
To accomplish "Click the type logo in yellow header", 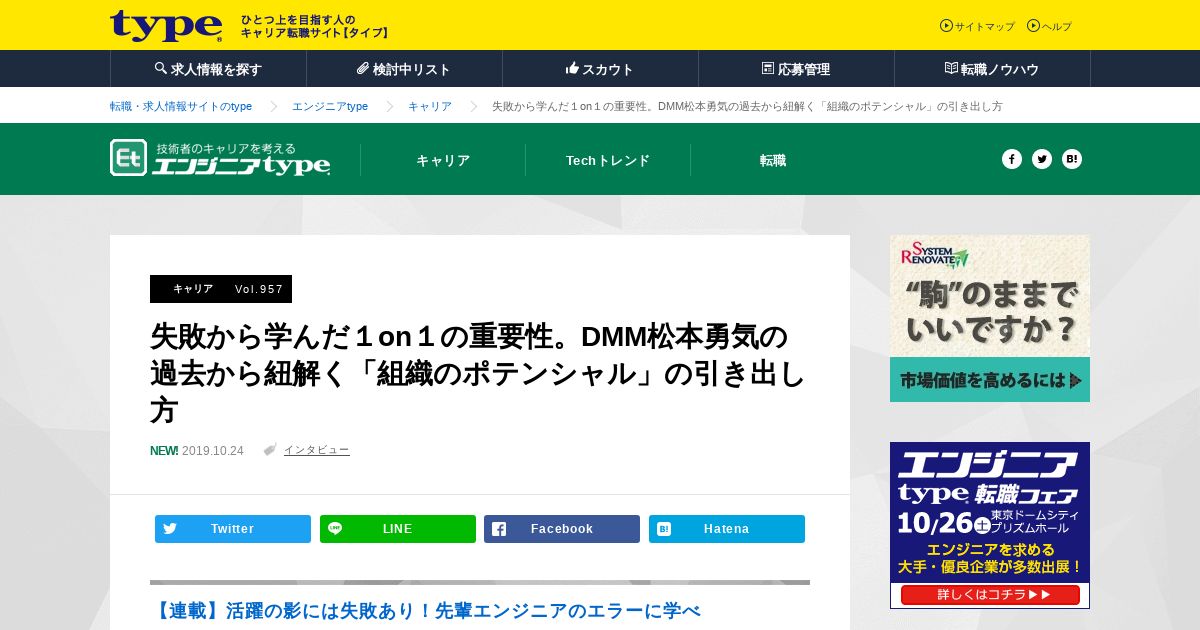I will coord(166,25).
